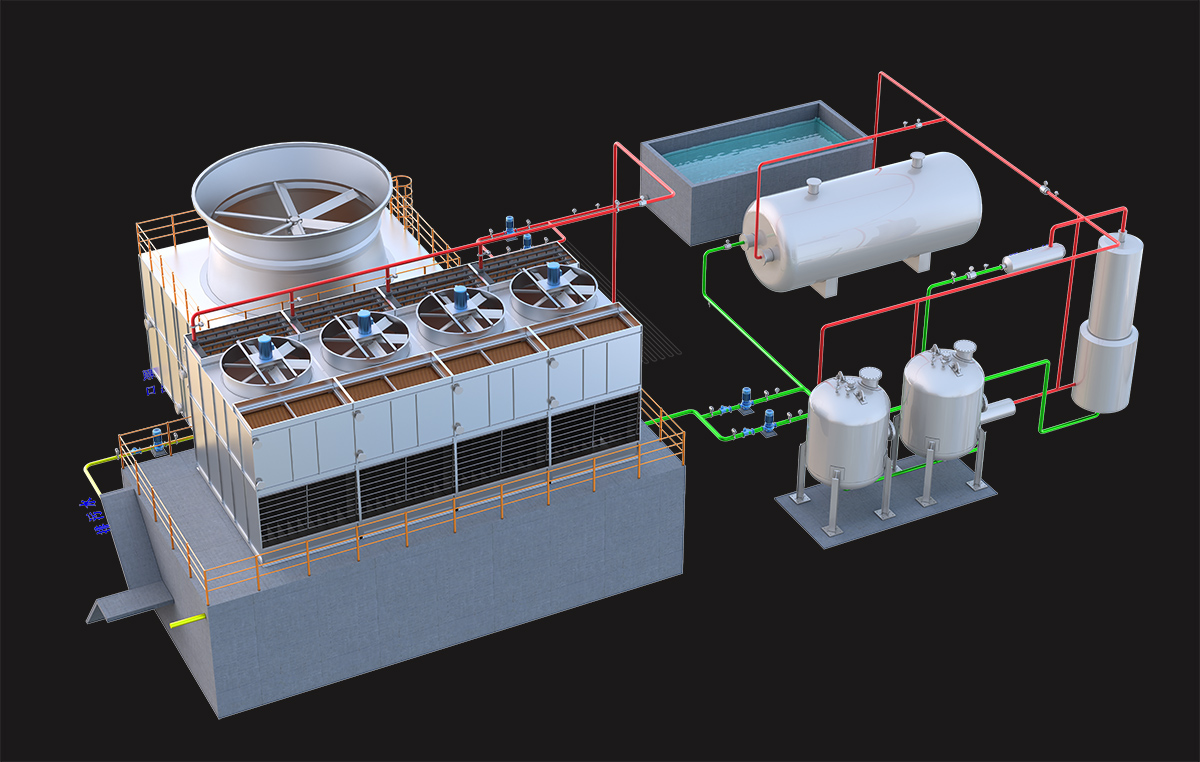This screenshot has height=762, width=1200.
Task: Click the blue pump atop cooling tower
Action: click(510, 226)
